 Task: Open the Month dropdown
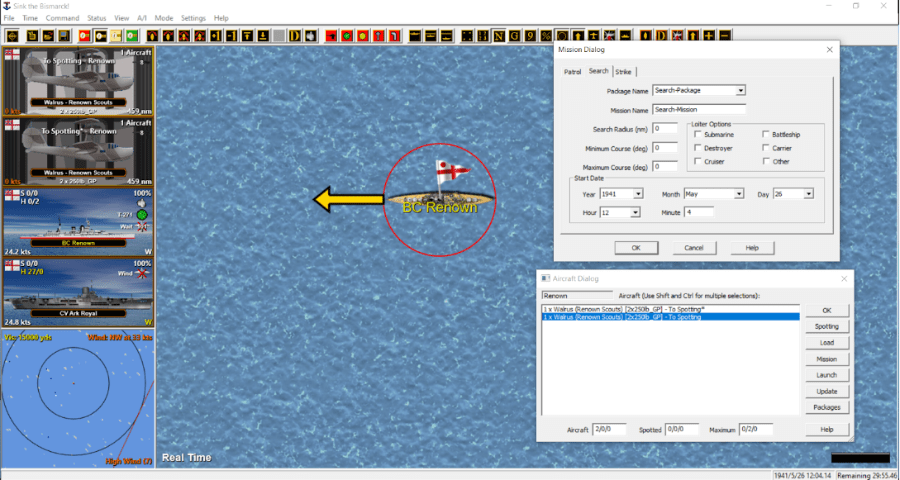(739, 194)
